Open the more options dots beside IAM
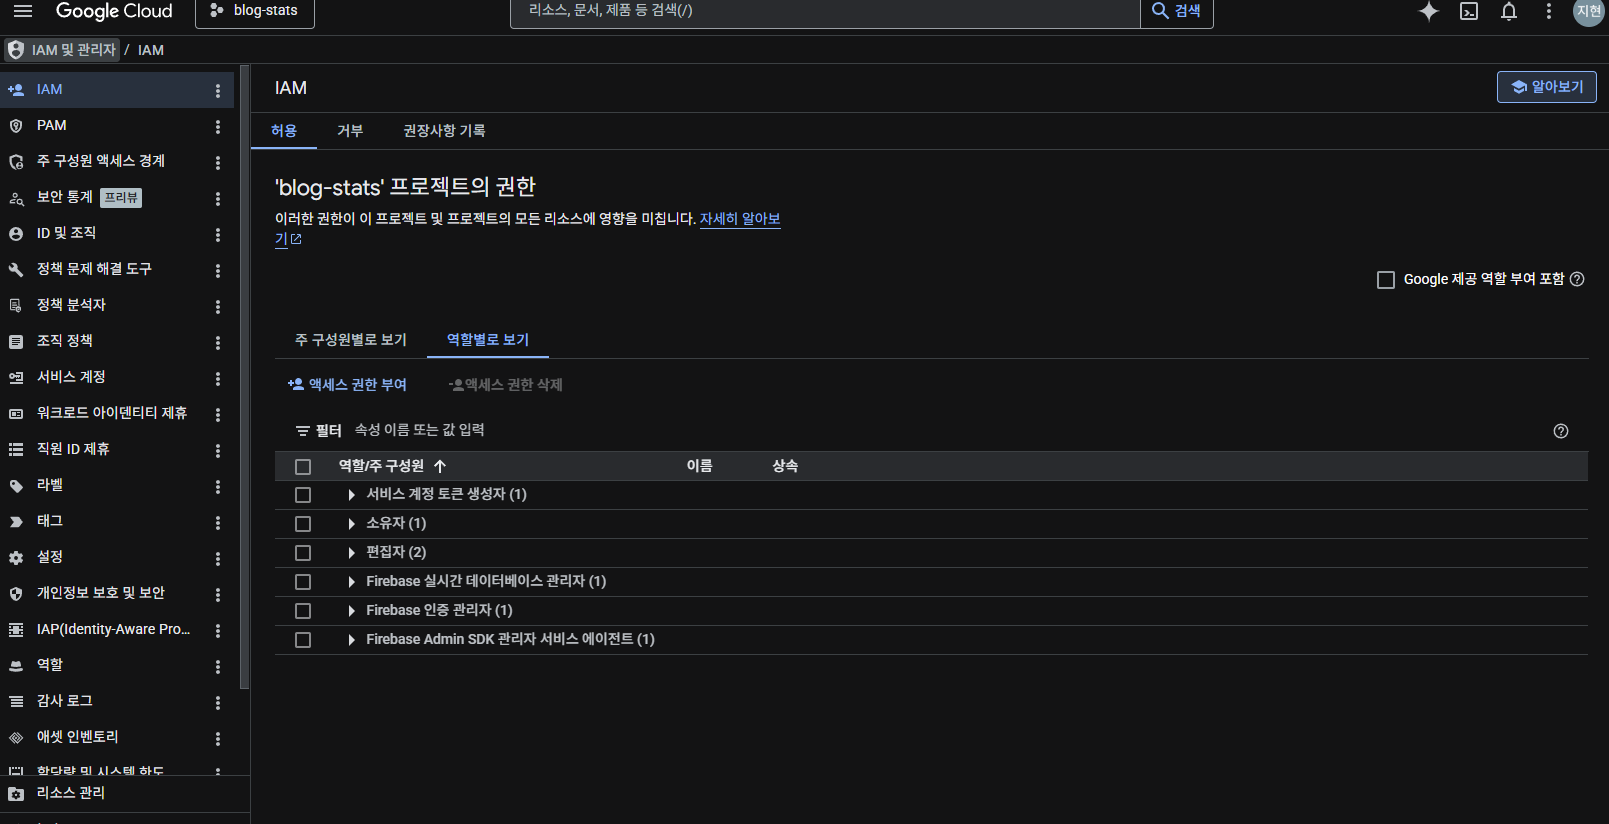 point(218,91)
